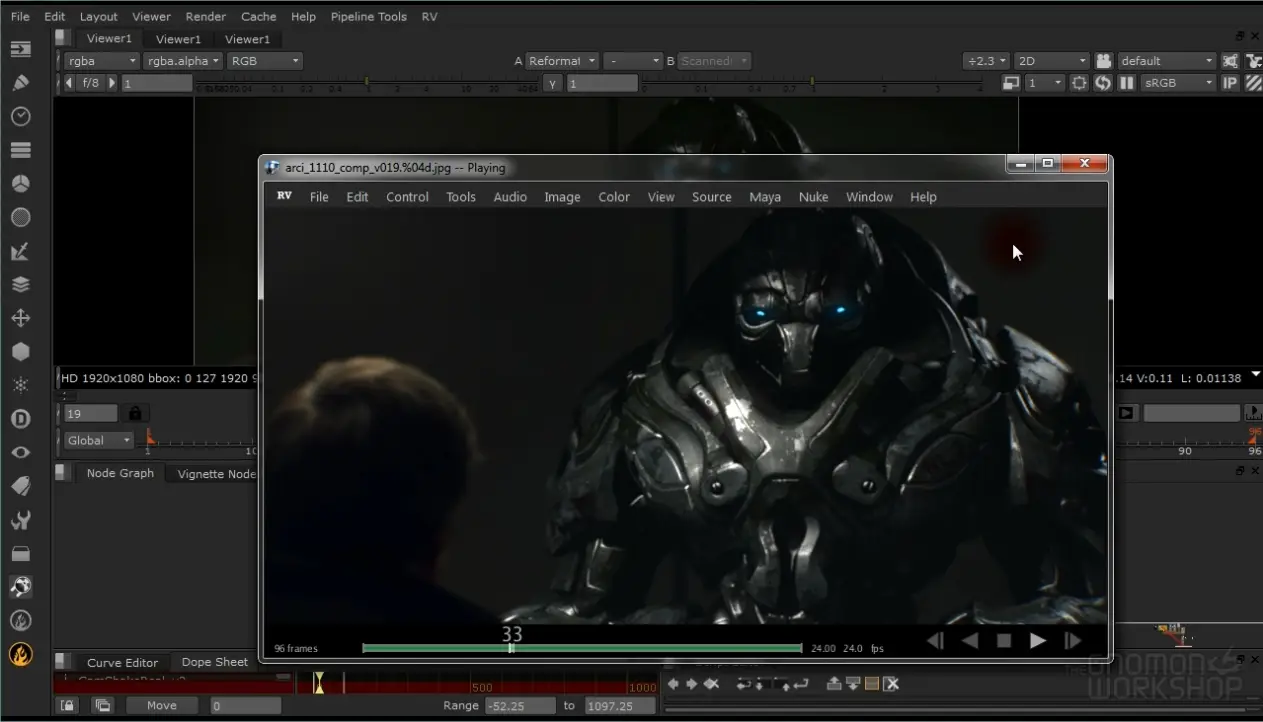Screen dimensions: 1263x722
Task: Open the Particles nodes icon
Action: [20, 385]
